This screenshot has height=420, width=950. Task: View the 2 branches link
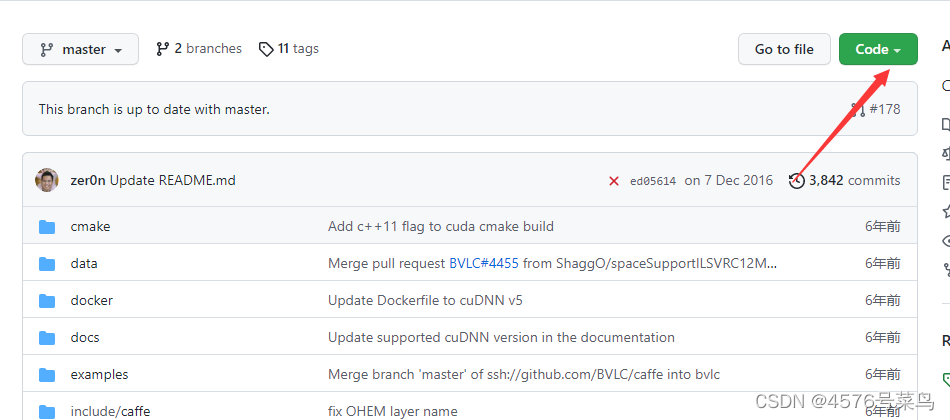tap(199, 49)
